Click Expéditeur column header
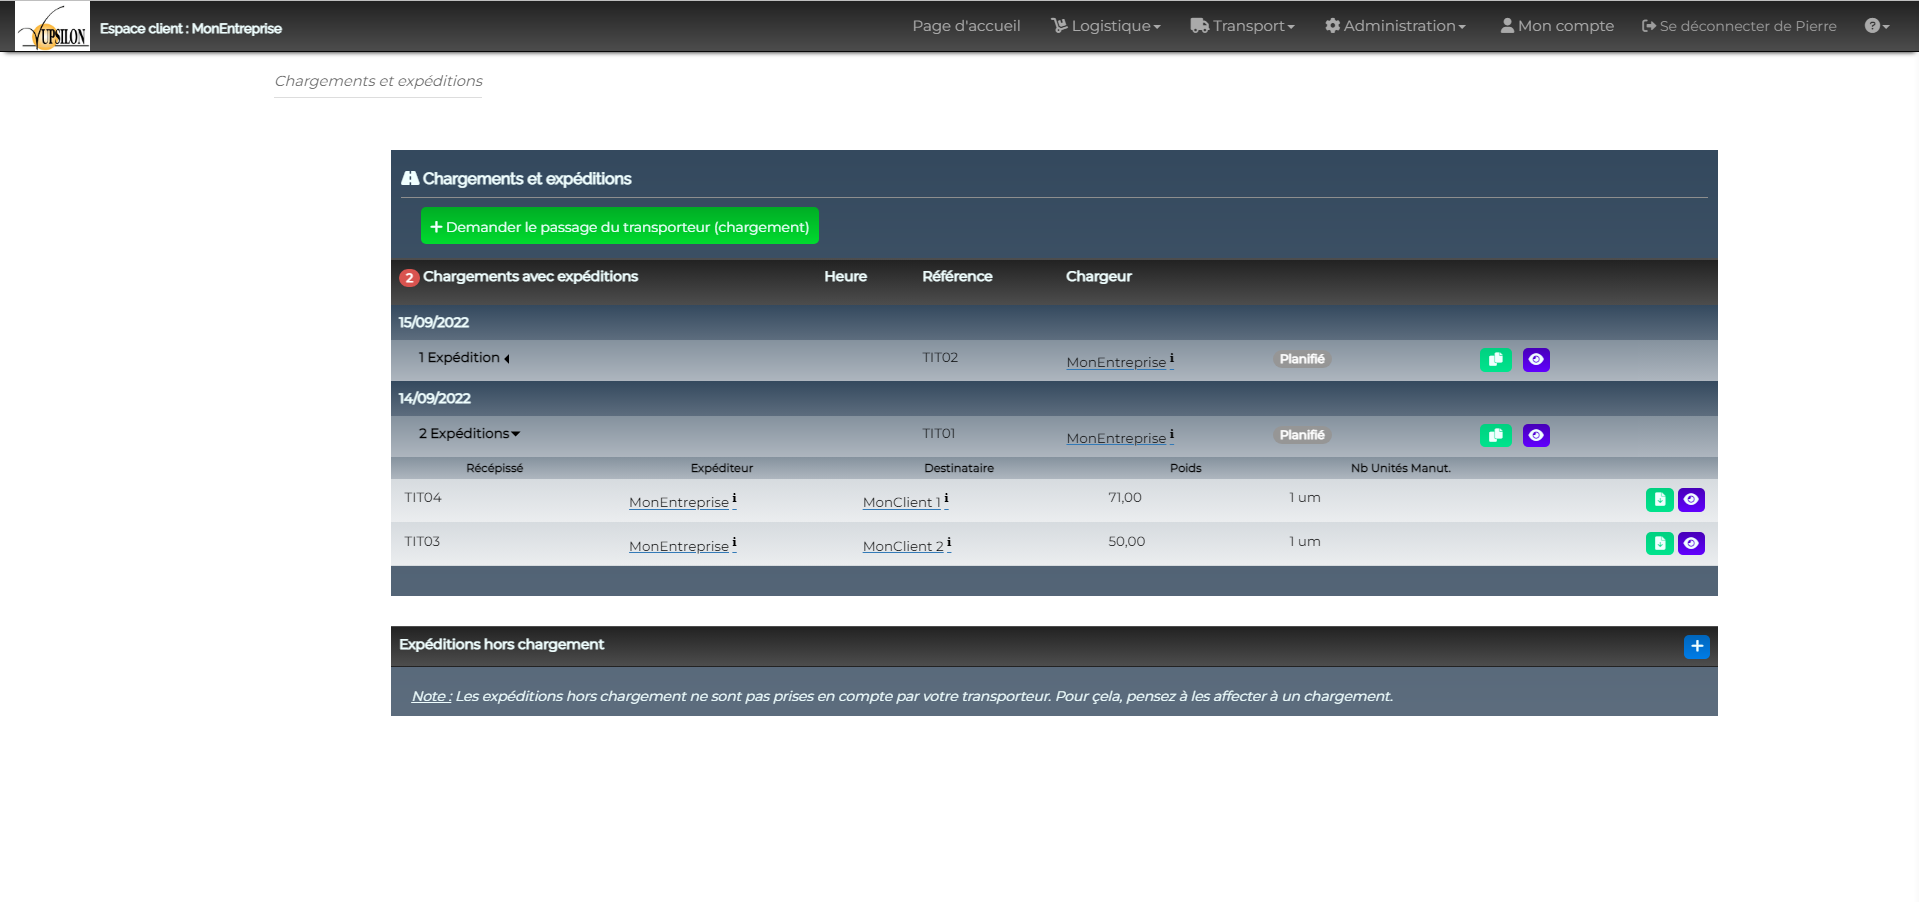Image resolution: width=1919 pixels, height=902 pixels. (x=722, y=468)
